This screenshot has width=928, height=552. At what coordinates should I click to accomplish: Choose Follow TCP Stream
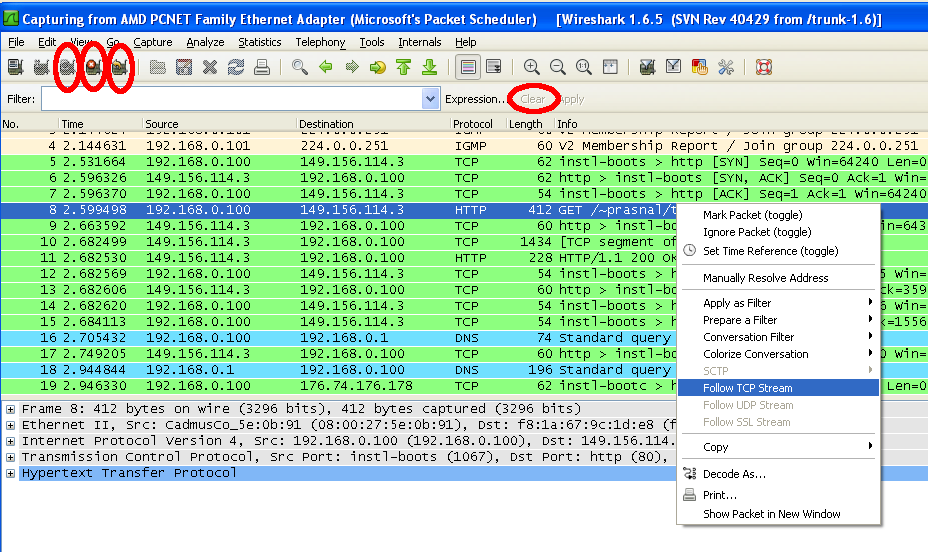click(x=778, y=388)
